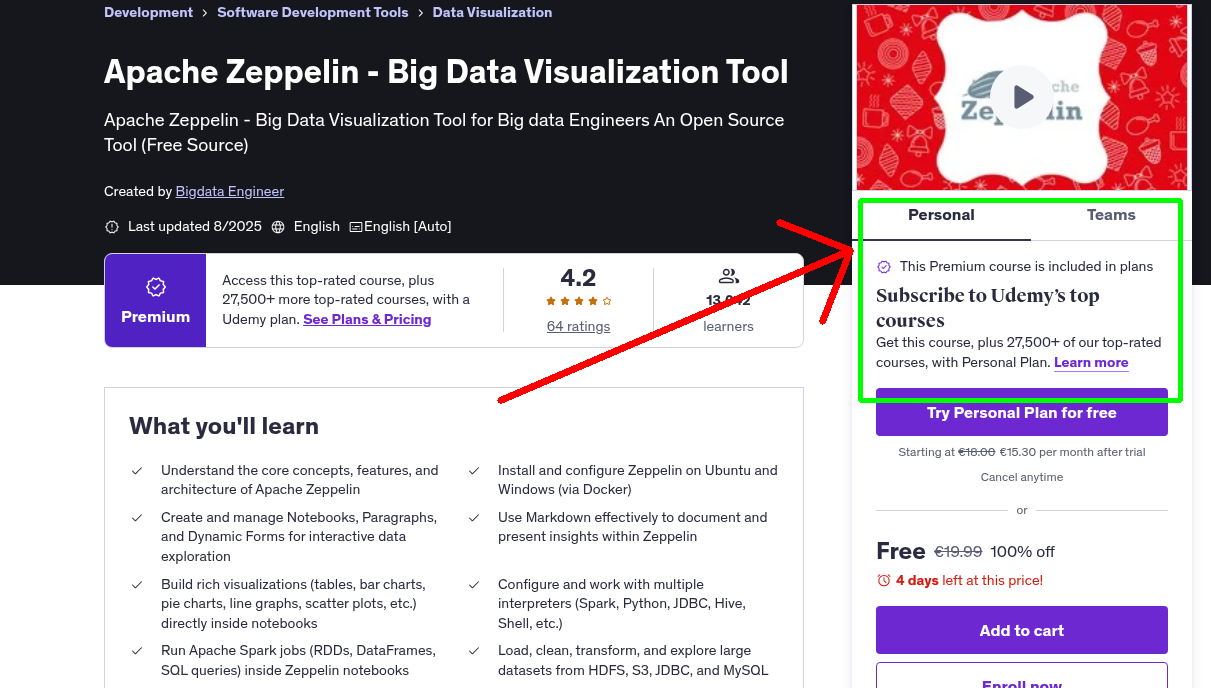1211x688 pixels.
Task: View the 64 ratings link
Action: click(x=578, y=326)
